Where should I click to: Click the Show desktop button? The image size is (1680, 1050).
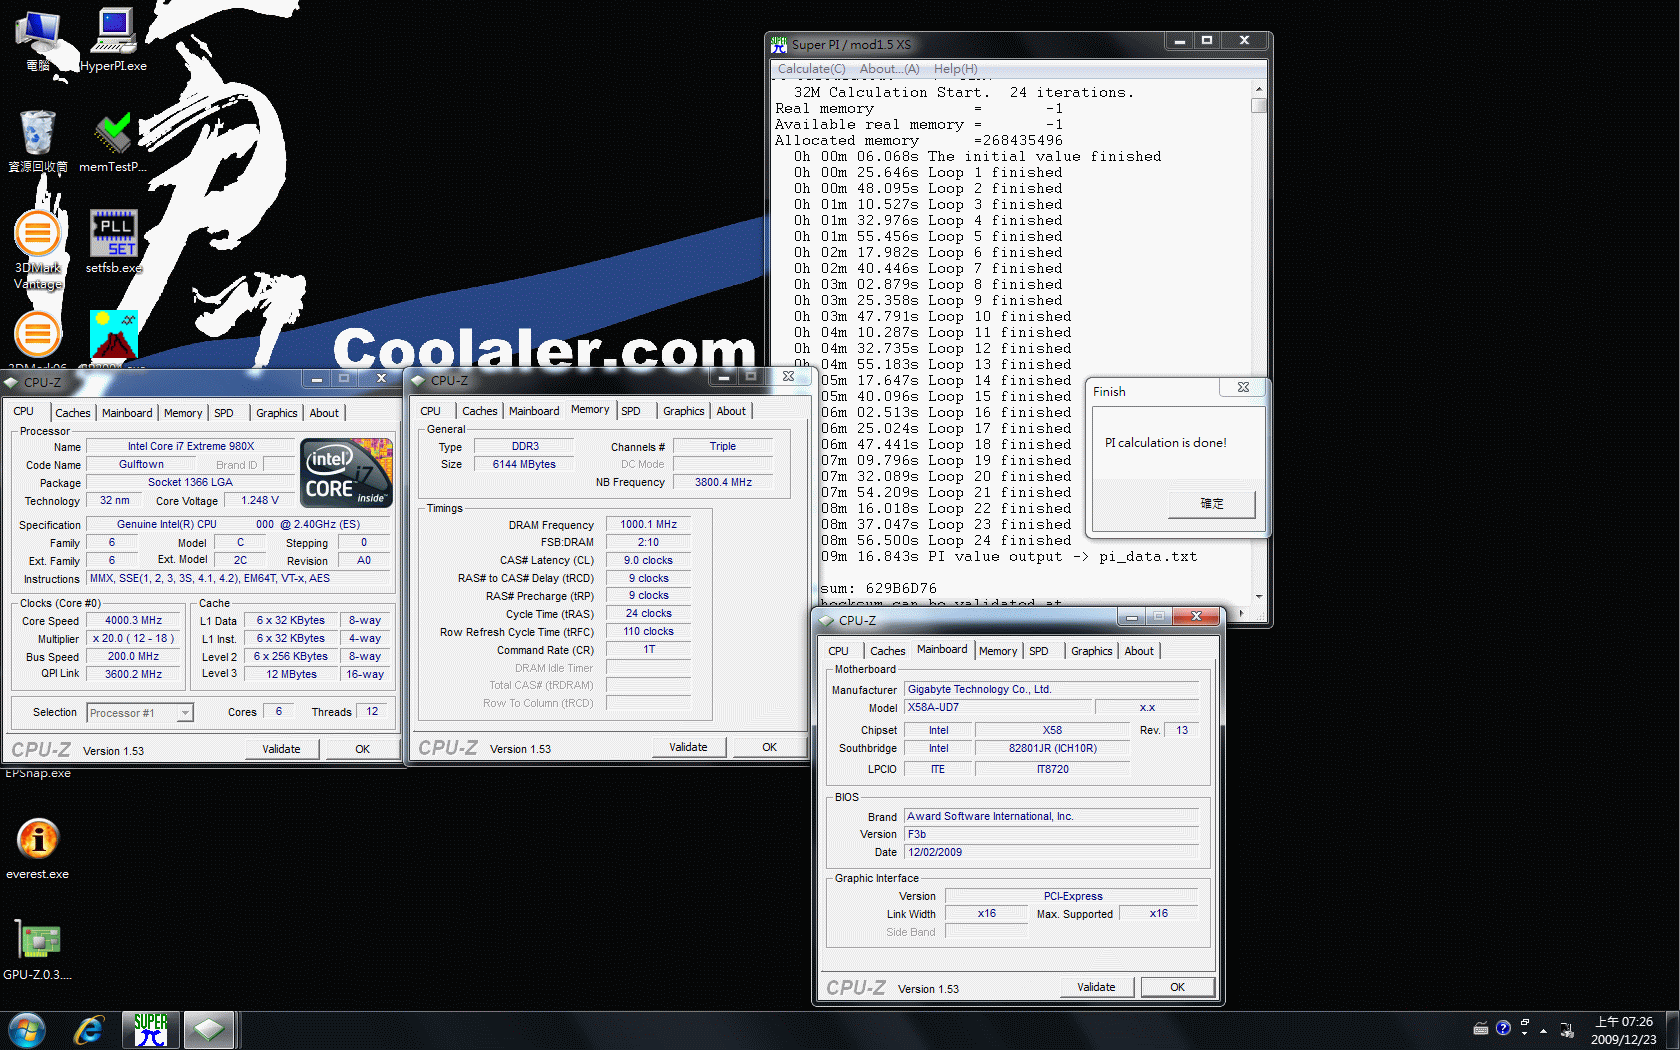click(1672, 1030)
